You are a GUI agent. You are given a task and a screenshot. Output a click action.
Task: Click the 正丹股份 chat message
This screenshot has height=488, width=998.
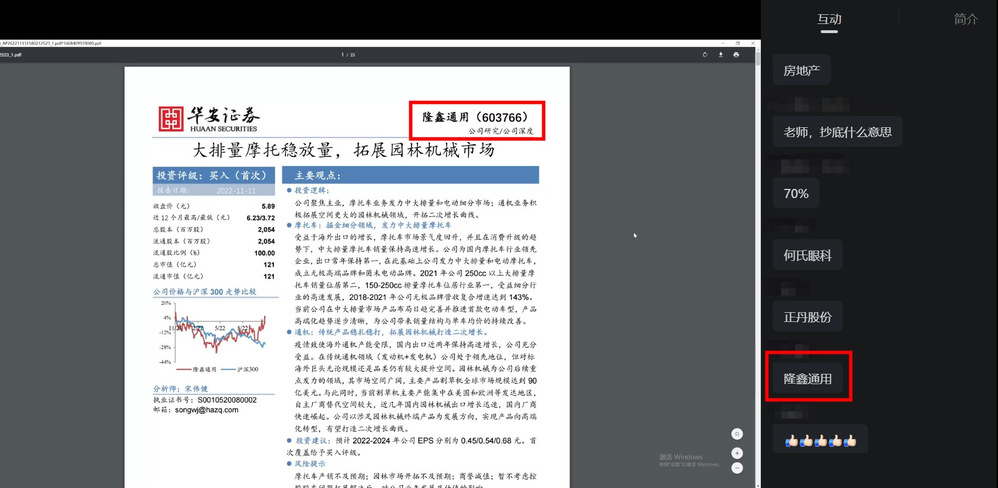[807, 318]
